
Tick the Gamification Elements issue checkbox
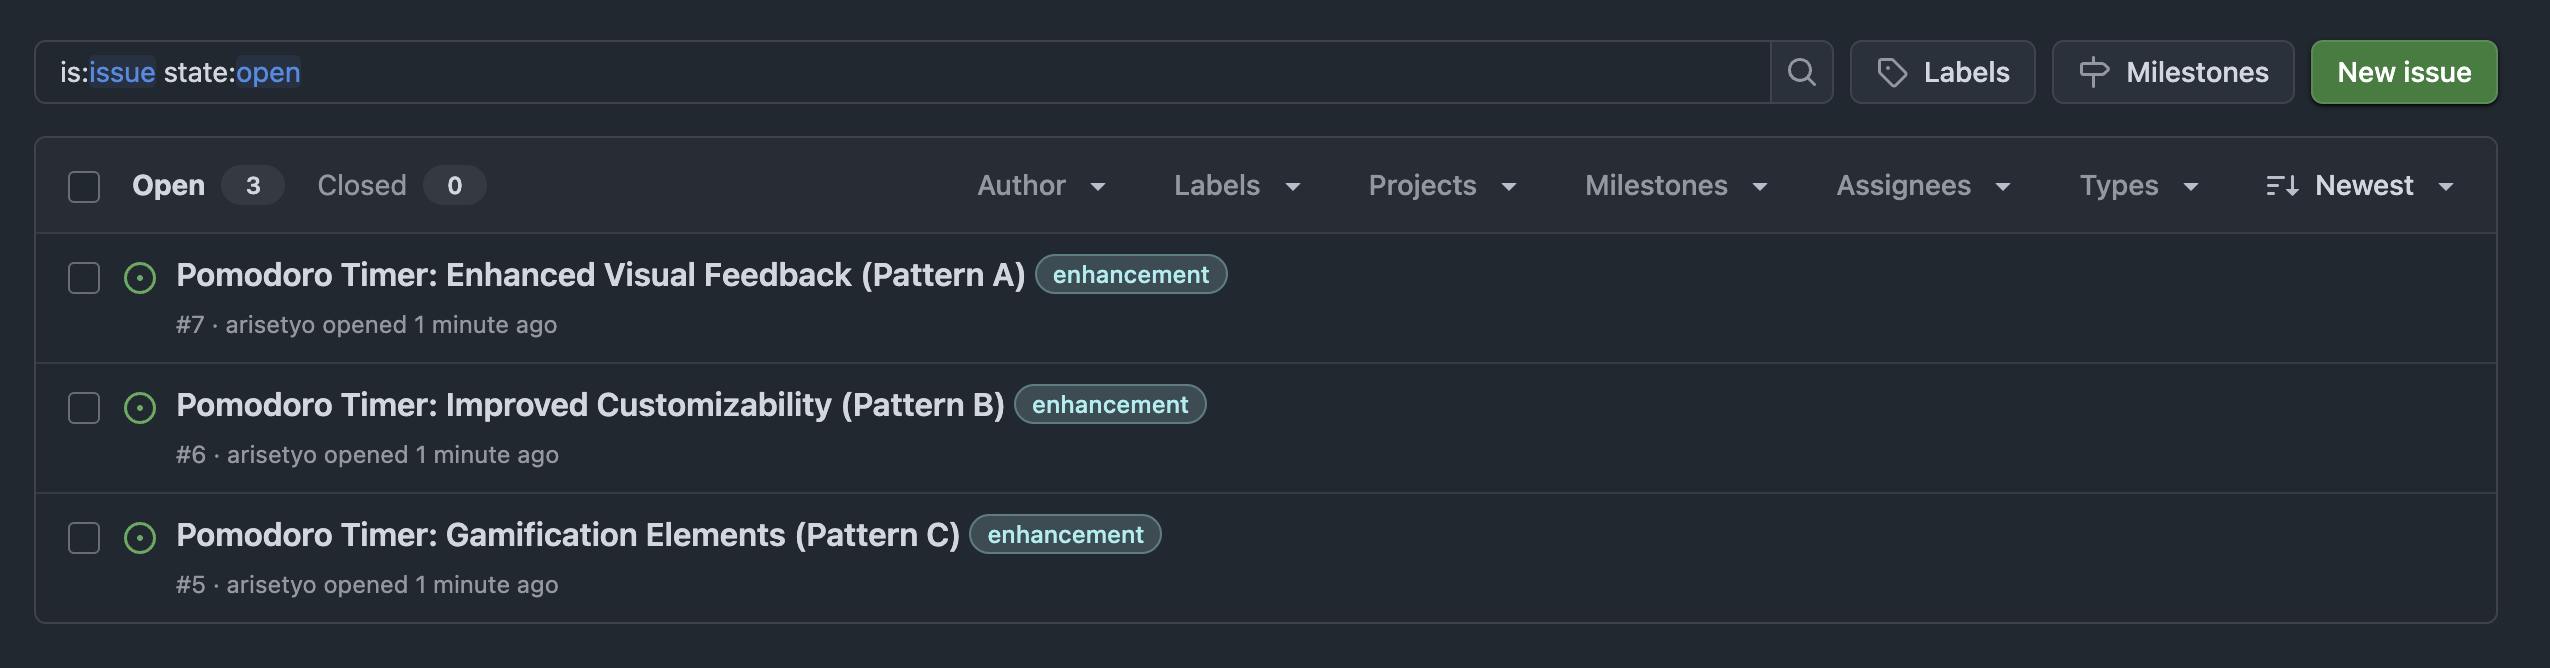[84, 538]
